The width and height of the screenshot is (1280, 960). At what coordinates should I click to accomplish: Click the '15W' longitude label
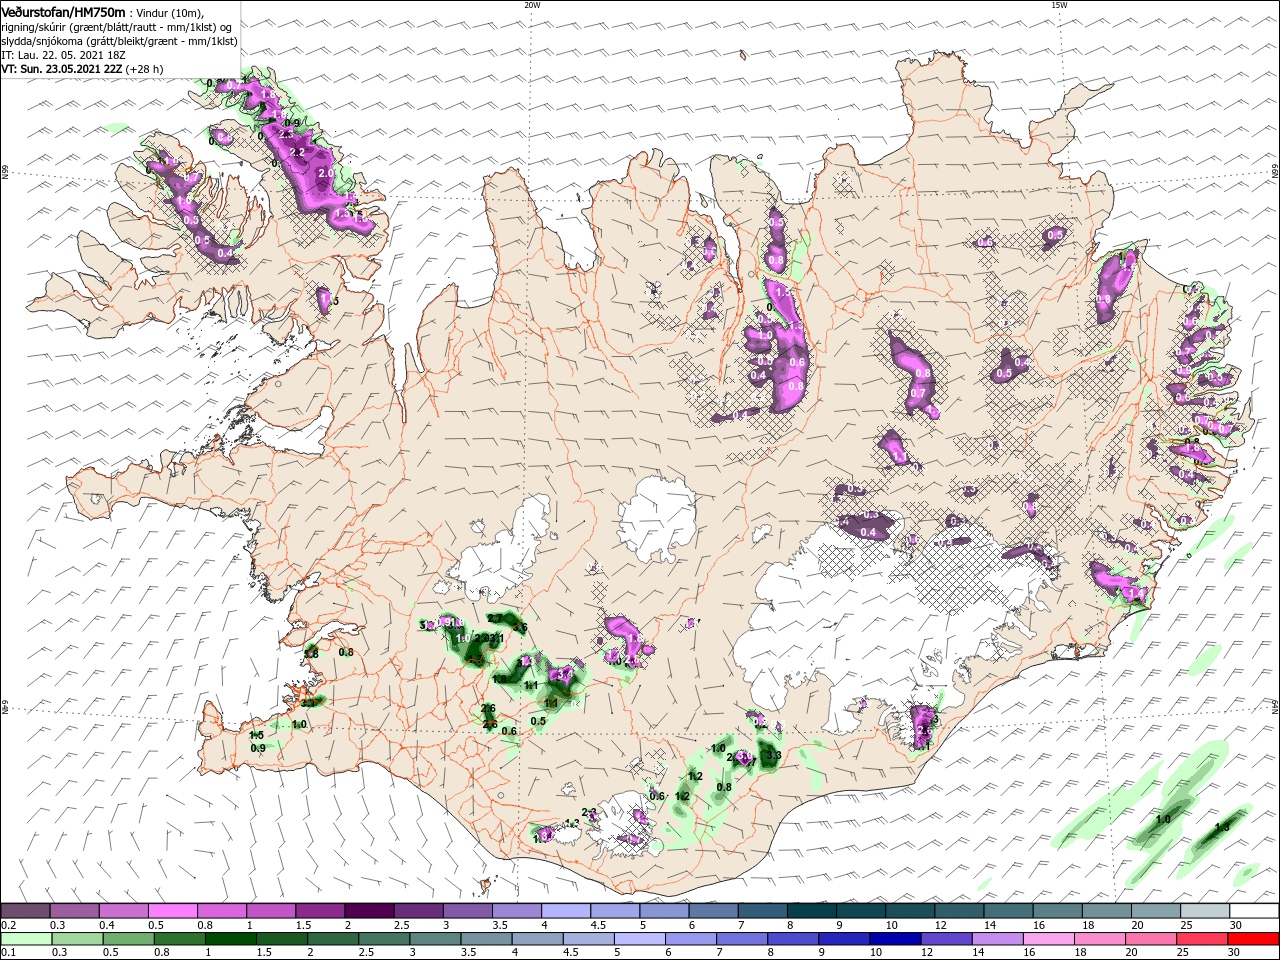click(x=1059, y=5)
